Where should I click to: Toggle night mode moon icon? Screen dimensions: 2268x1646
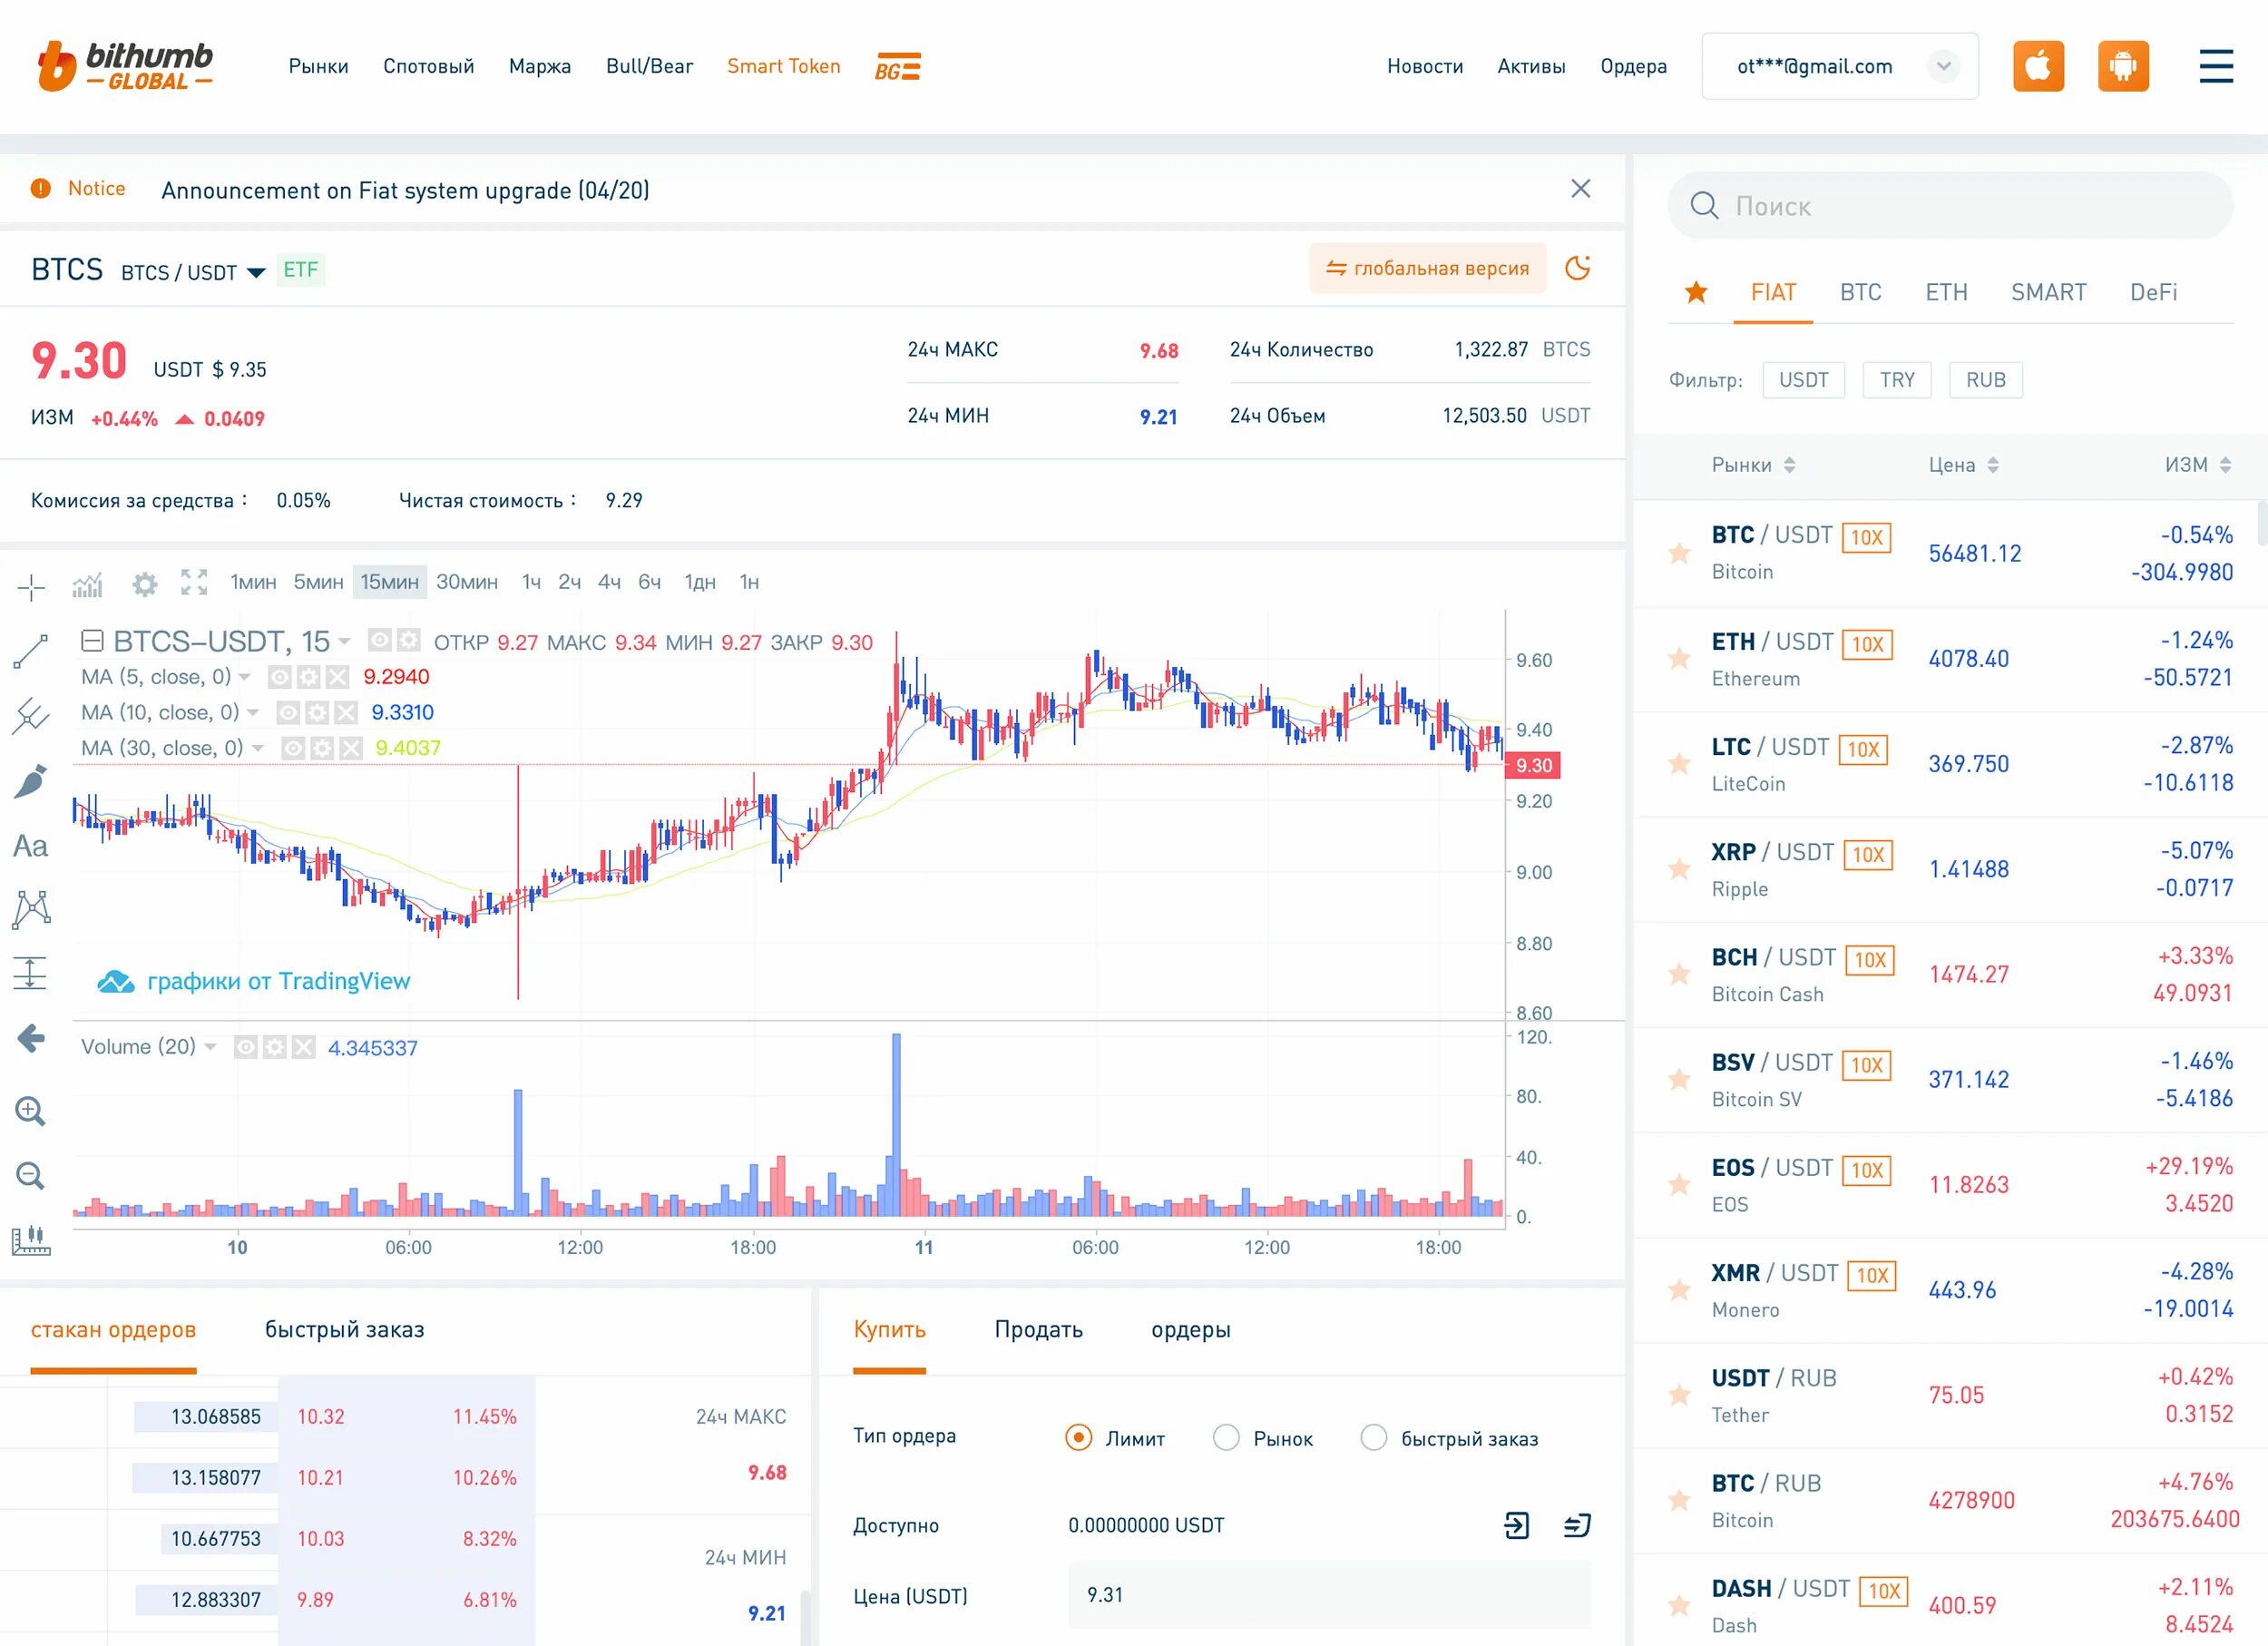pos(1577,268)
